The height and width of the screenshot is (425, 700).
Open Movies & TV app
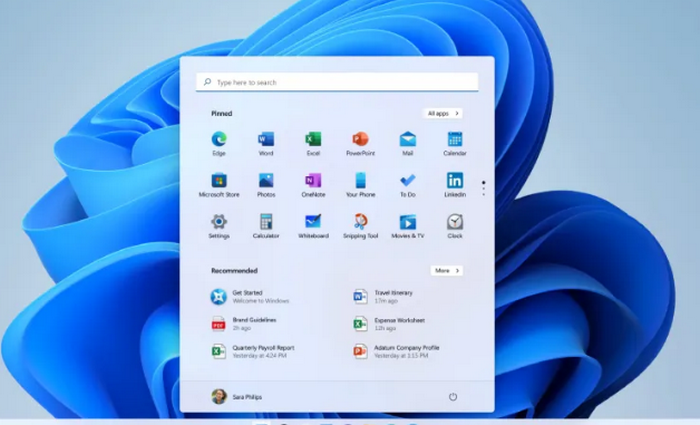pyautogui.click(x=408, y=226)
